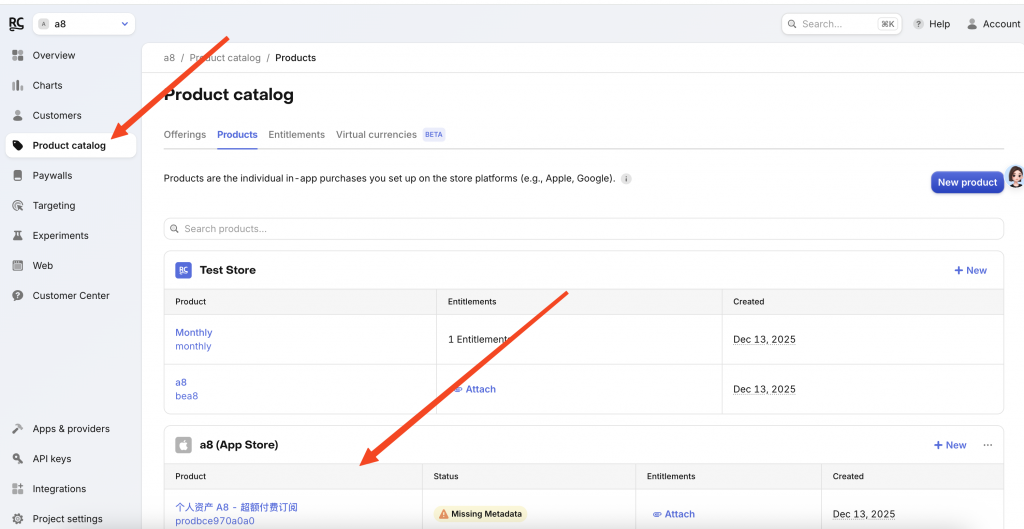Switch to the Entitlements tab

click(x=296, y=134)
